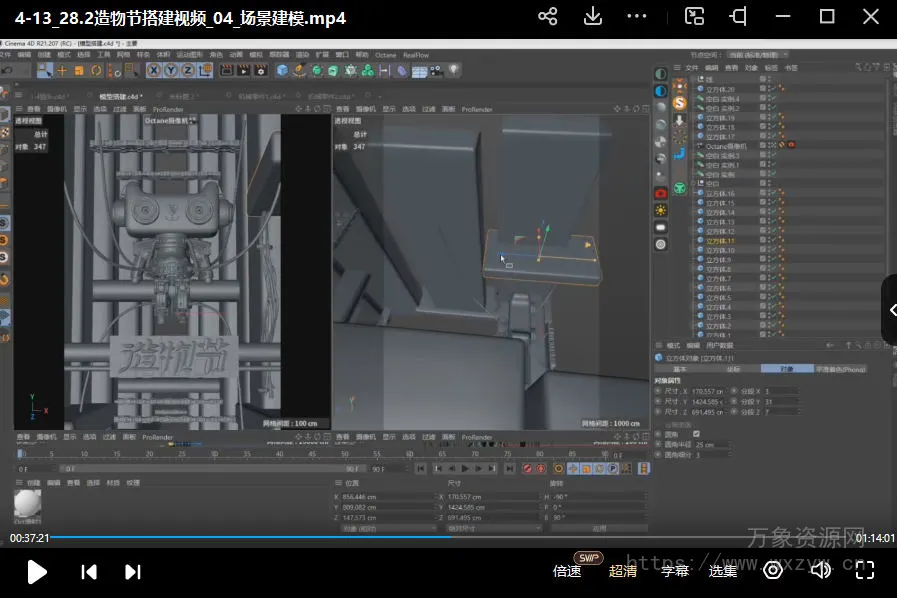The height and width of the screenshot is (598, 897).
Task: Select 立方体.11 in the object manager
Action: tap(720, 241)
